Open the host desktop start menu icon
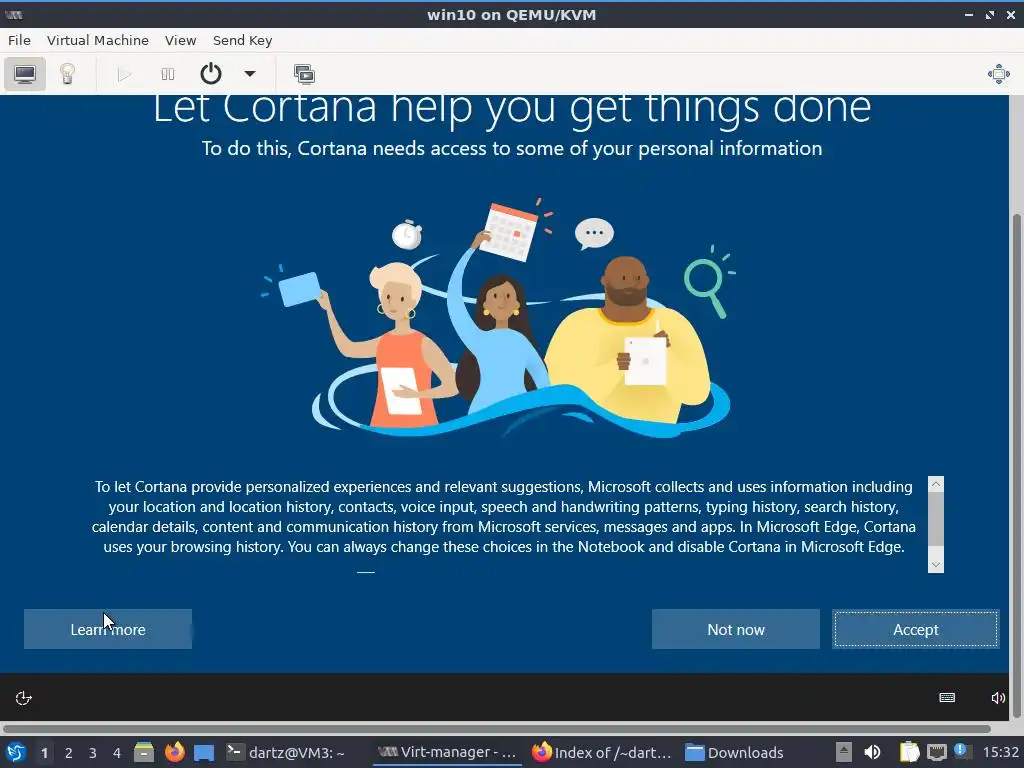 click(x=16, y=752)
